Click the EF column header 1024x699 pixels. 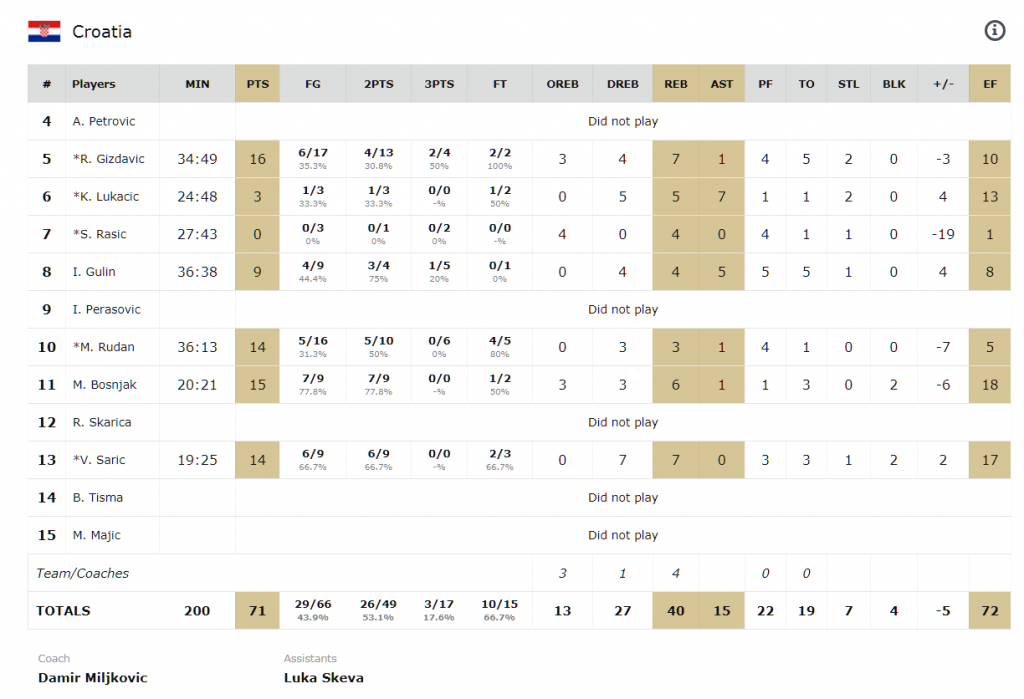tap(990, 84)
